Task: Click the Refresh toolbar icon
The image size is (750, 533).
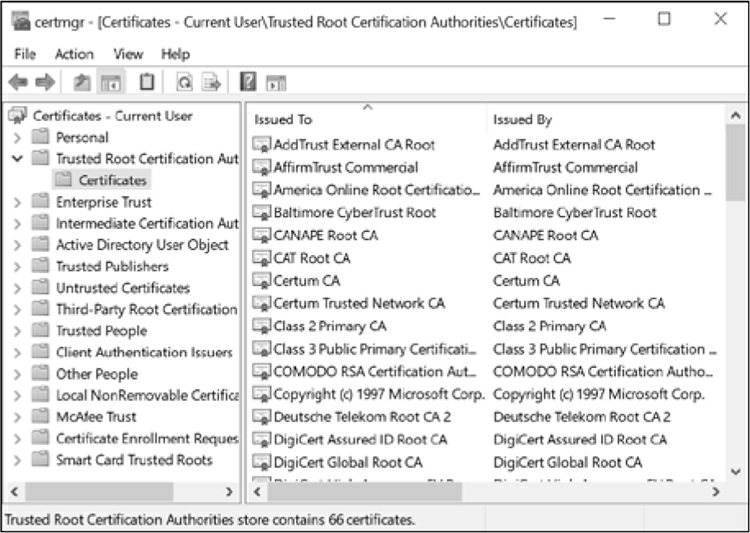Action: tap(184, 82)
